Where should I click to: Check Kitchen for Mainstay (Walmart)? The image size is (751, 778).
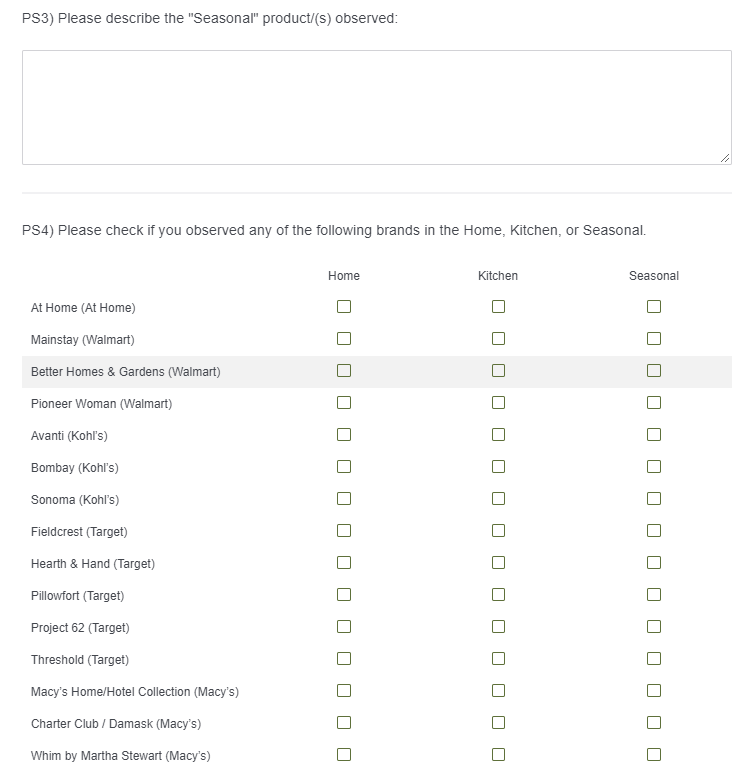[498, 339]
